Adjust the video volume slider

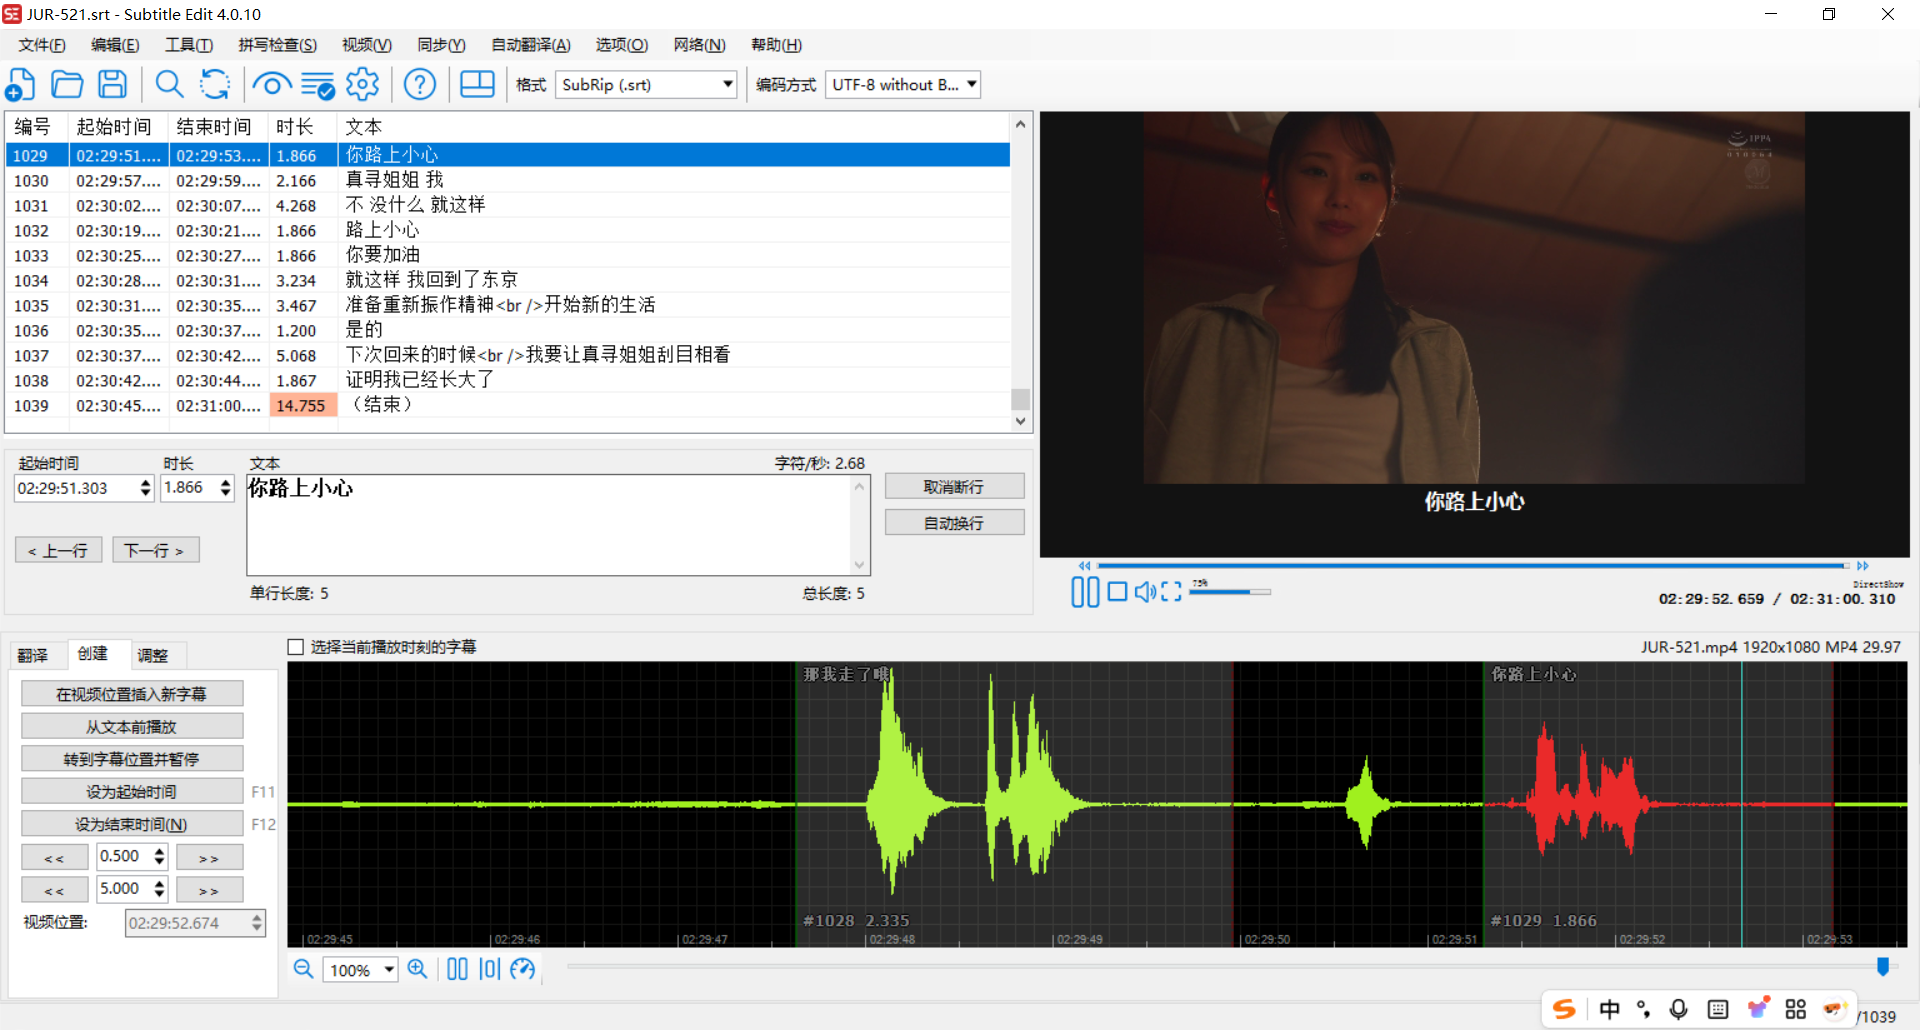(1230, 592)
